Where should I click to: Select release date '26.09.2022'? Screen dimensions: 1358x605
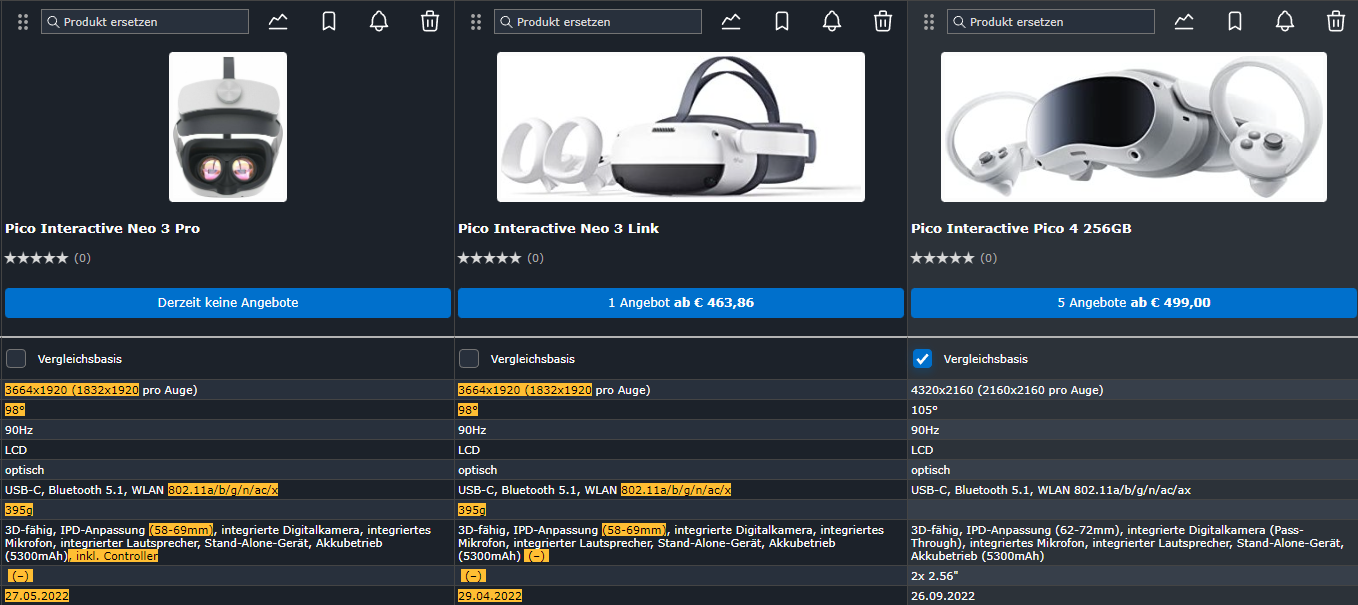943,596
